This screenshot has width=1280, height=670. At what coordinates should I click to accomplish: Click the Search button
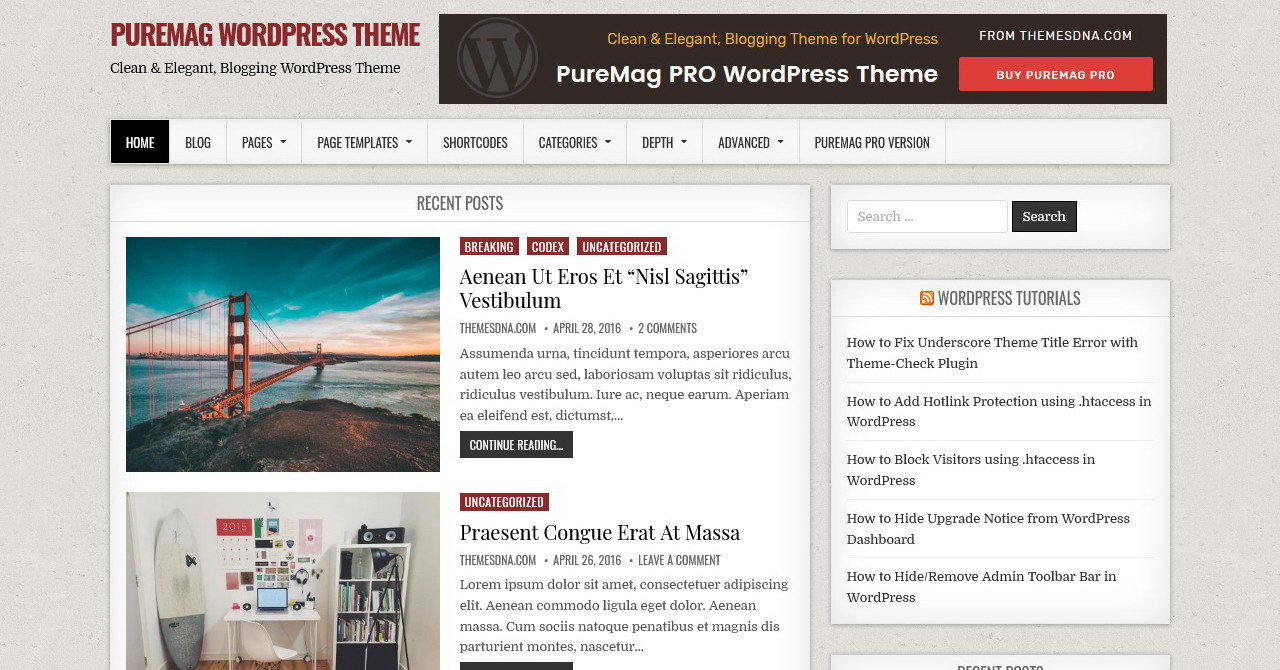(1044, 216)
